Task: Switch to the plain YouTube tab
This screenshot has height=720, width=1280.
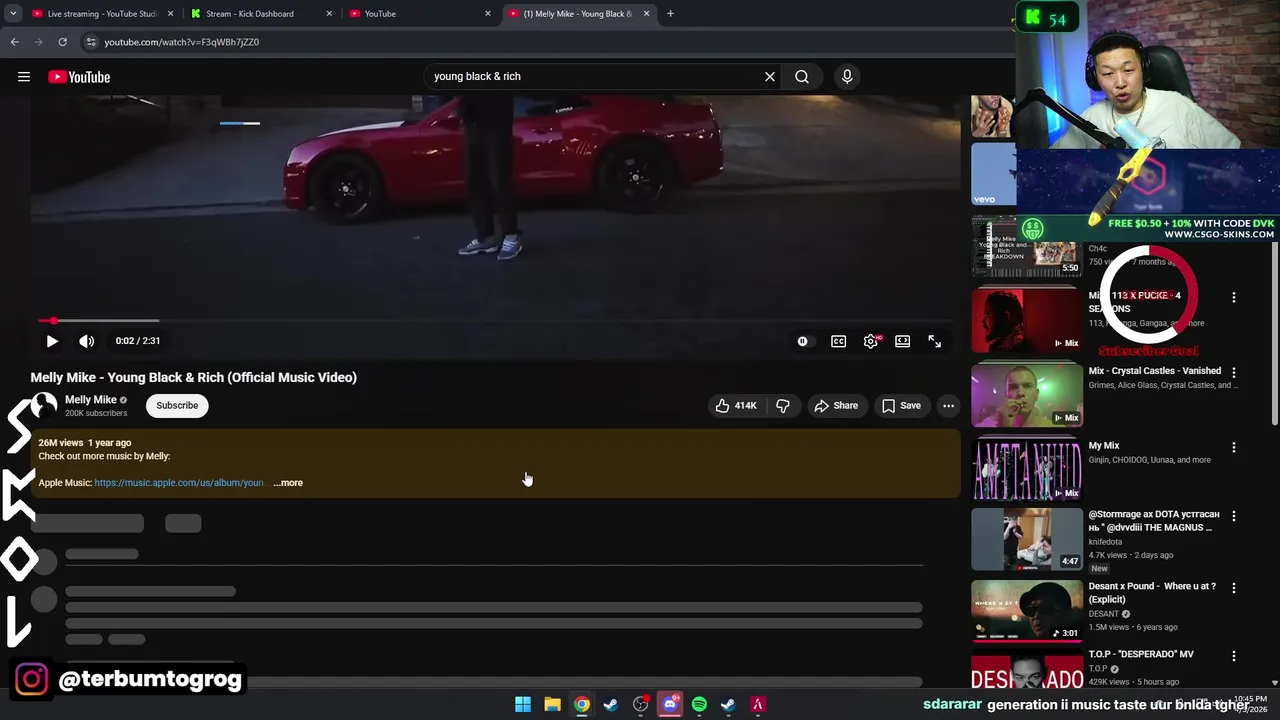Action: click(415, 14)
